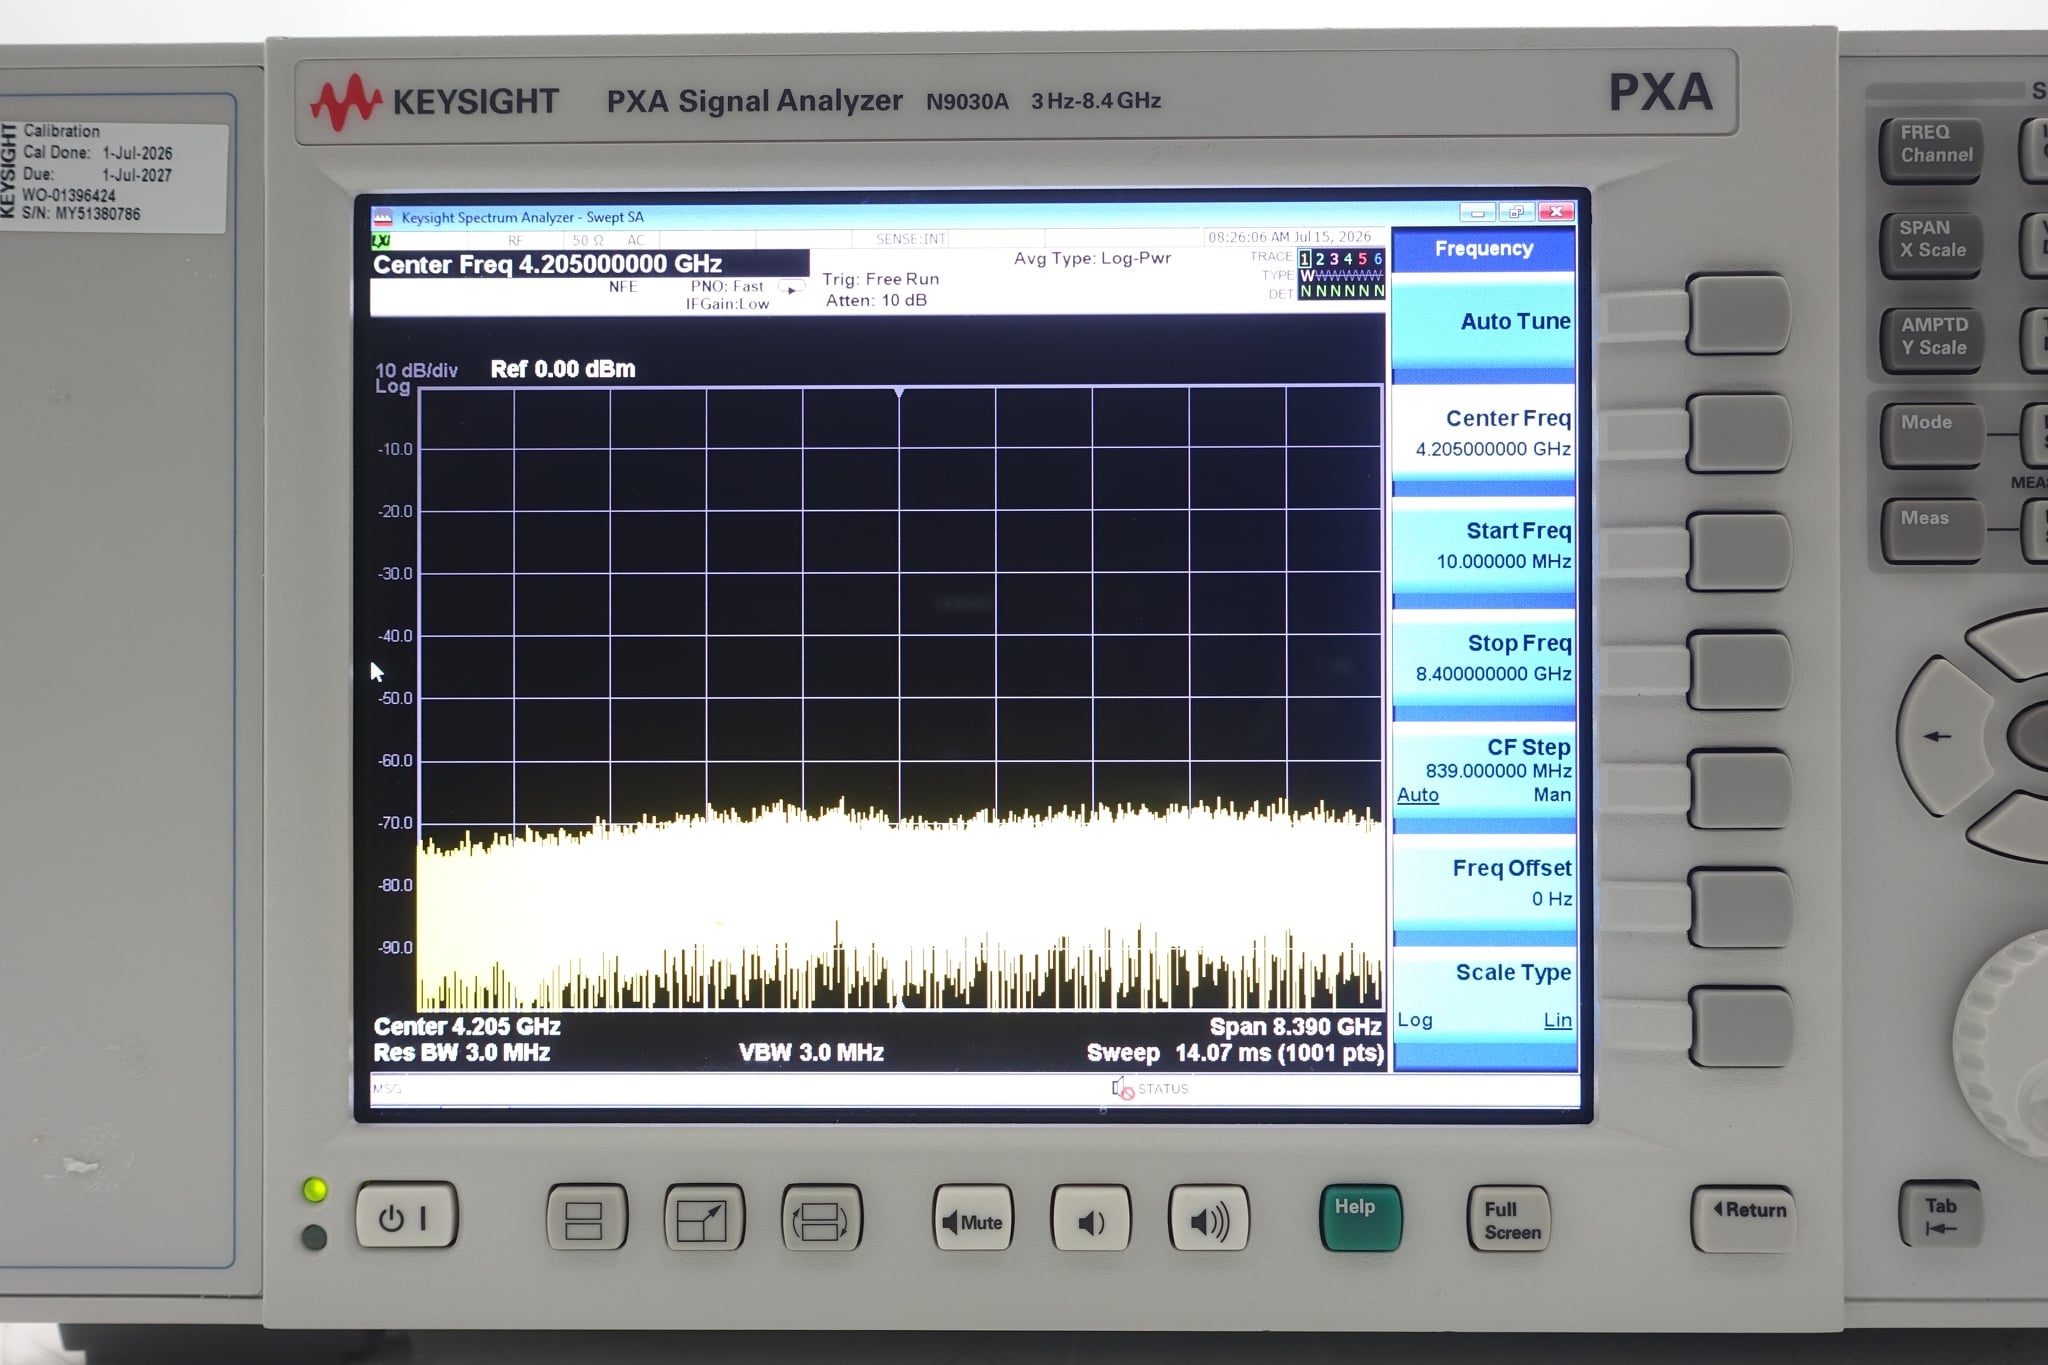Screen dimensions: 2048x1365
Task: Select trace number 2 in trace indicator
Action: click(x=1319, y=259)
